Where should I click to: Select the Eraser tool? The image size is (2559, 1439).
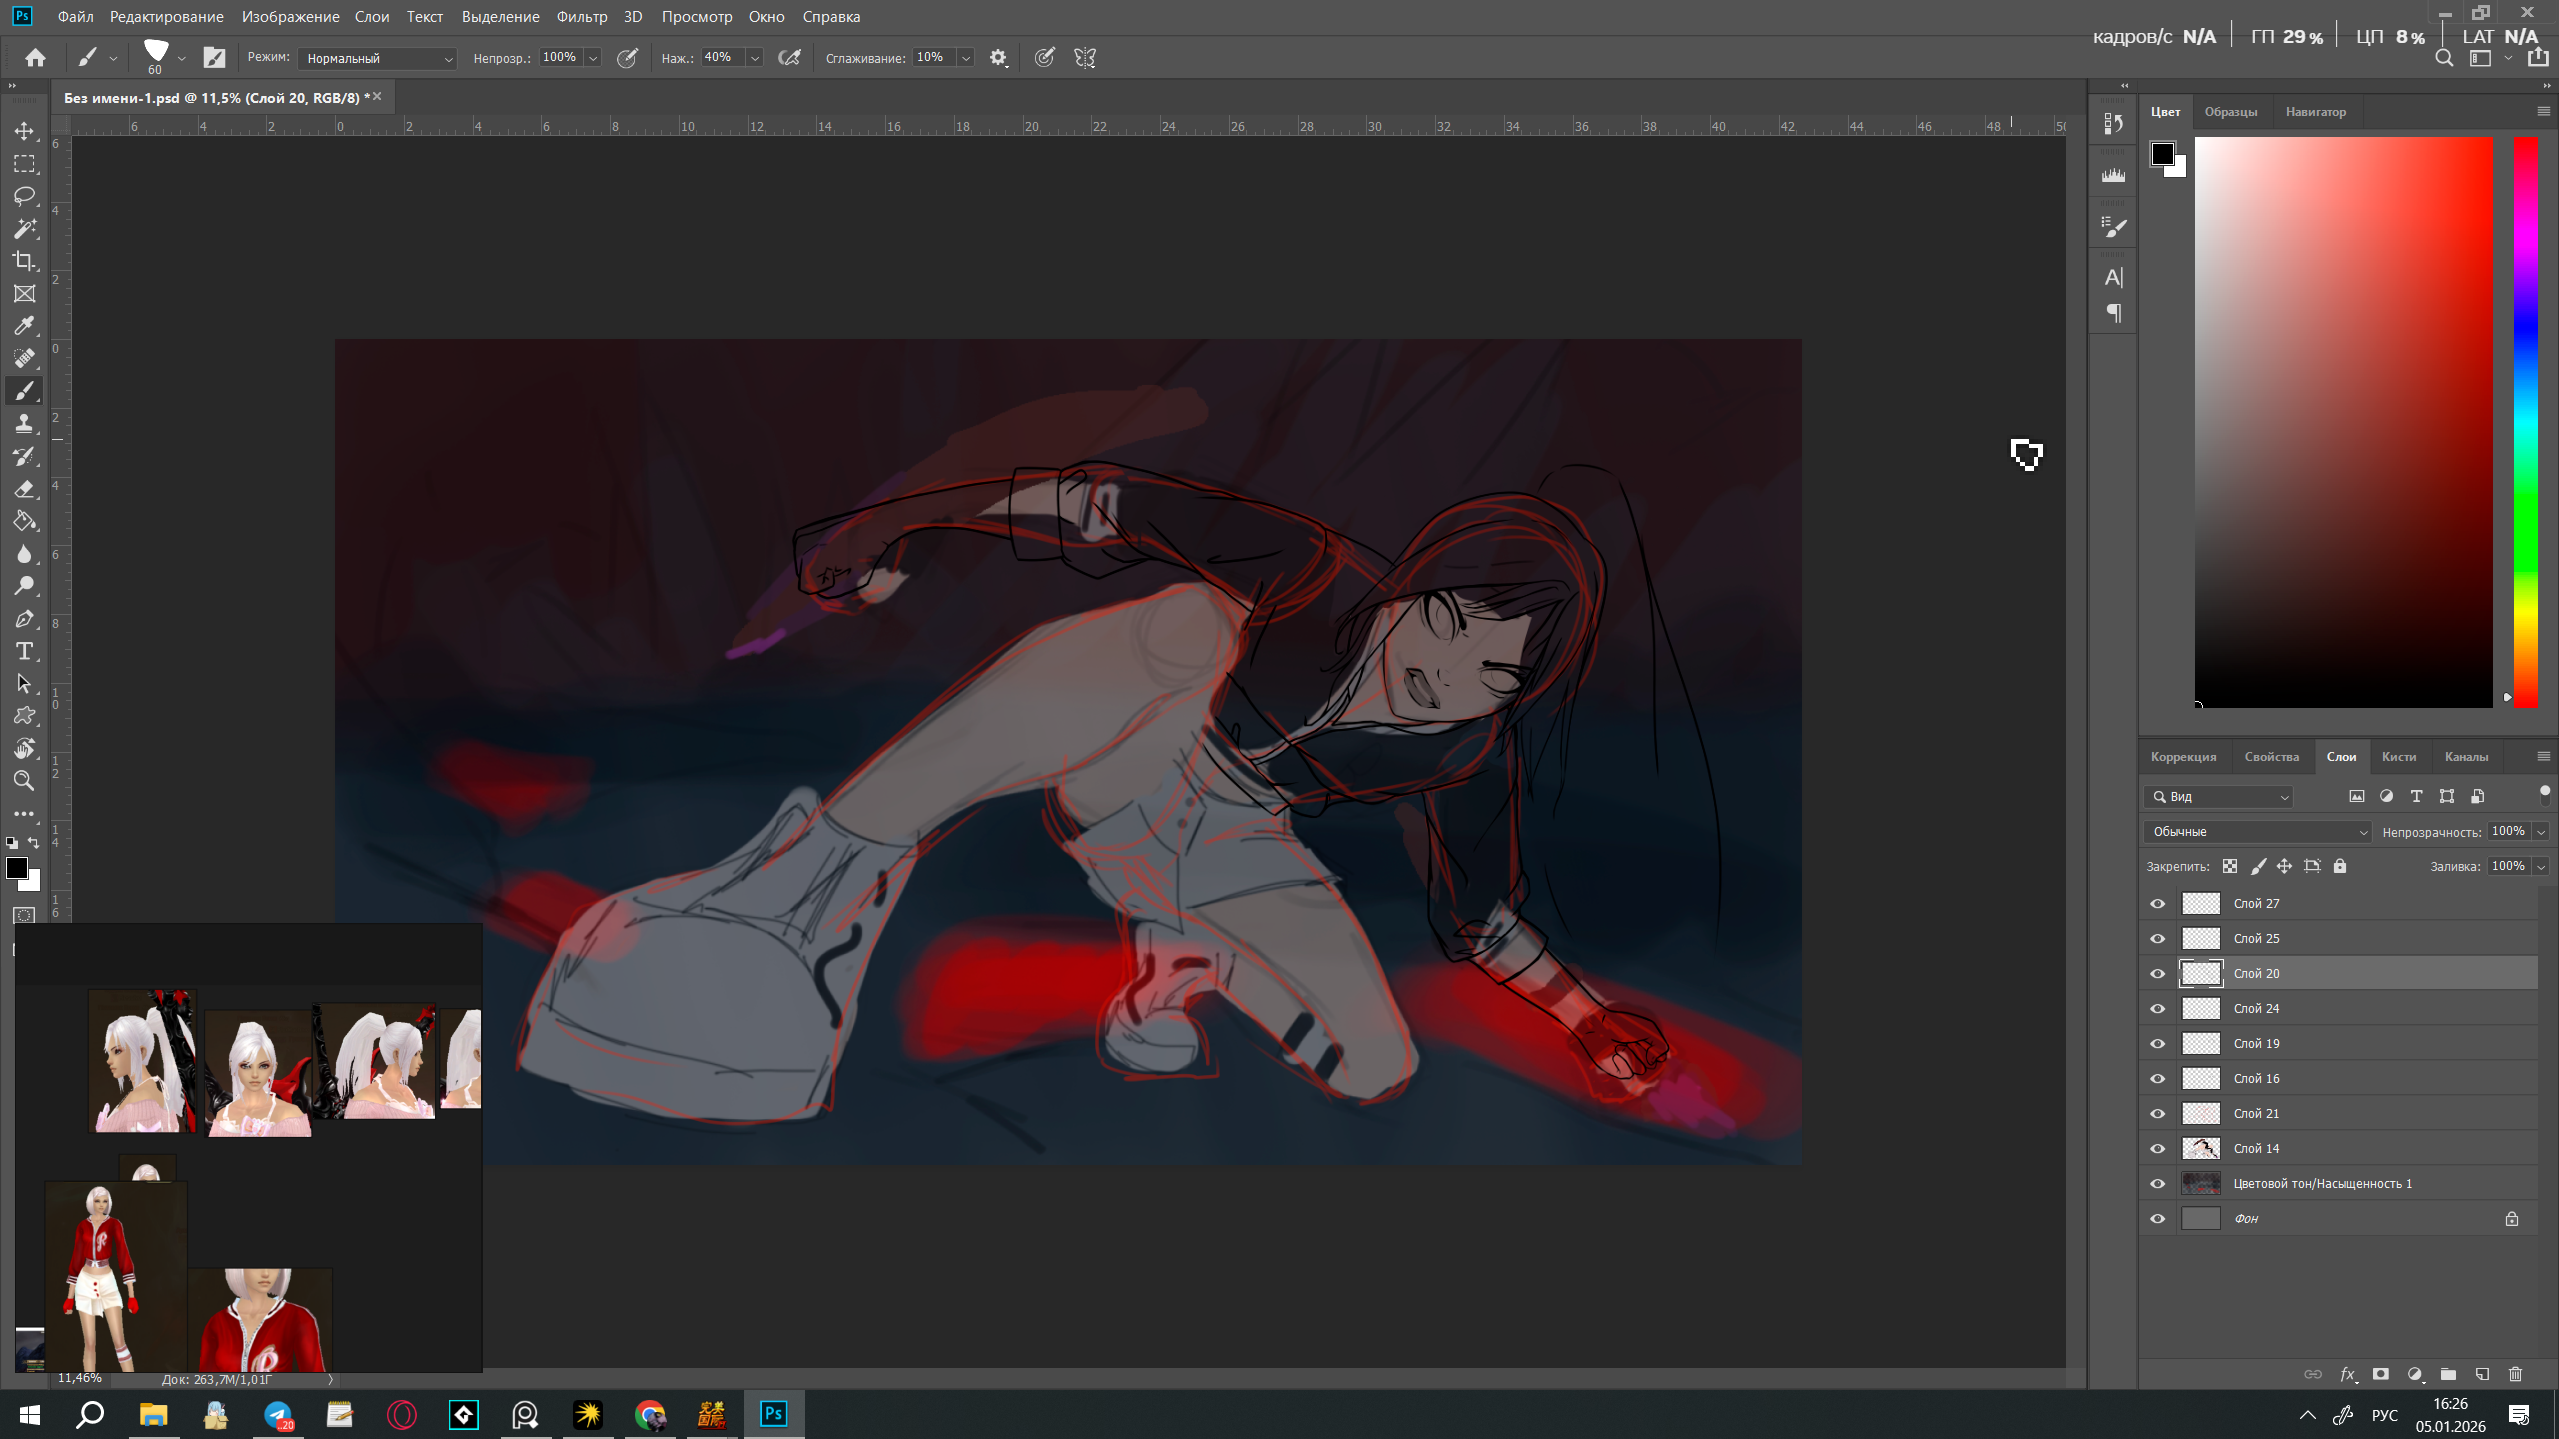pos(25,489)
